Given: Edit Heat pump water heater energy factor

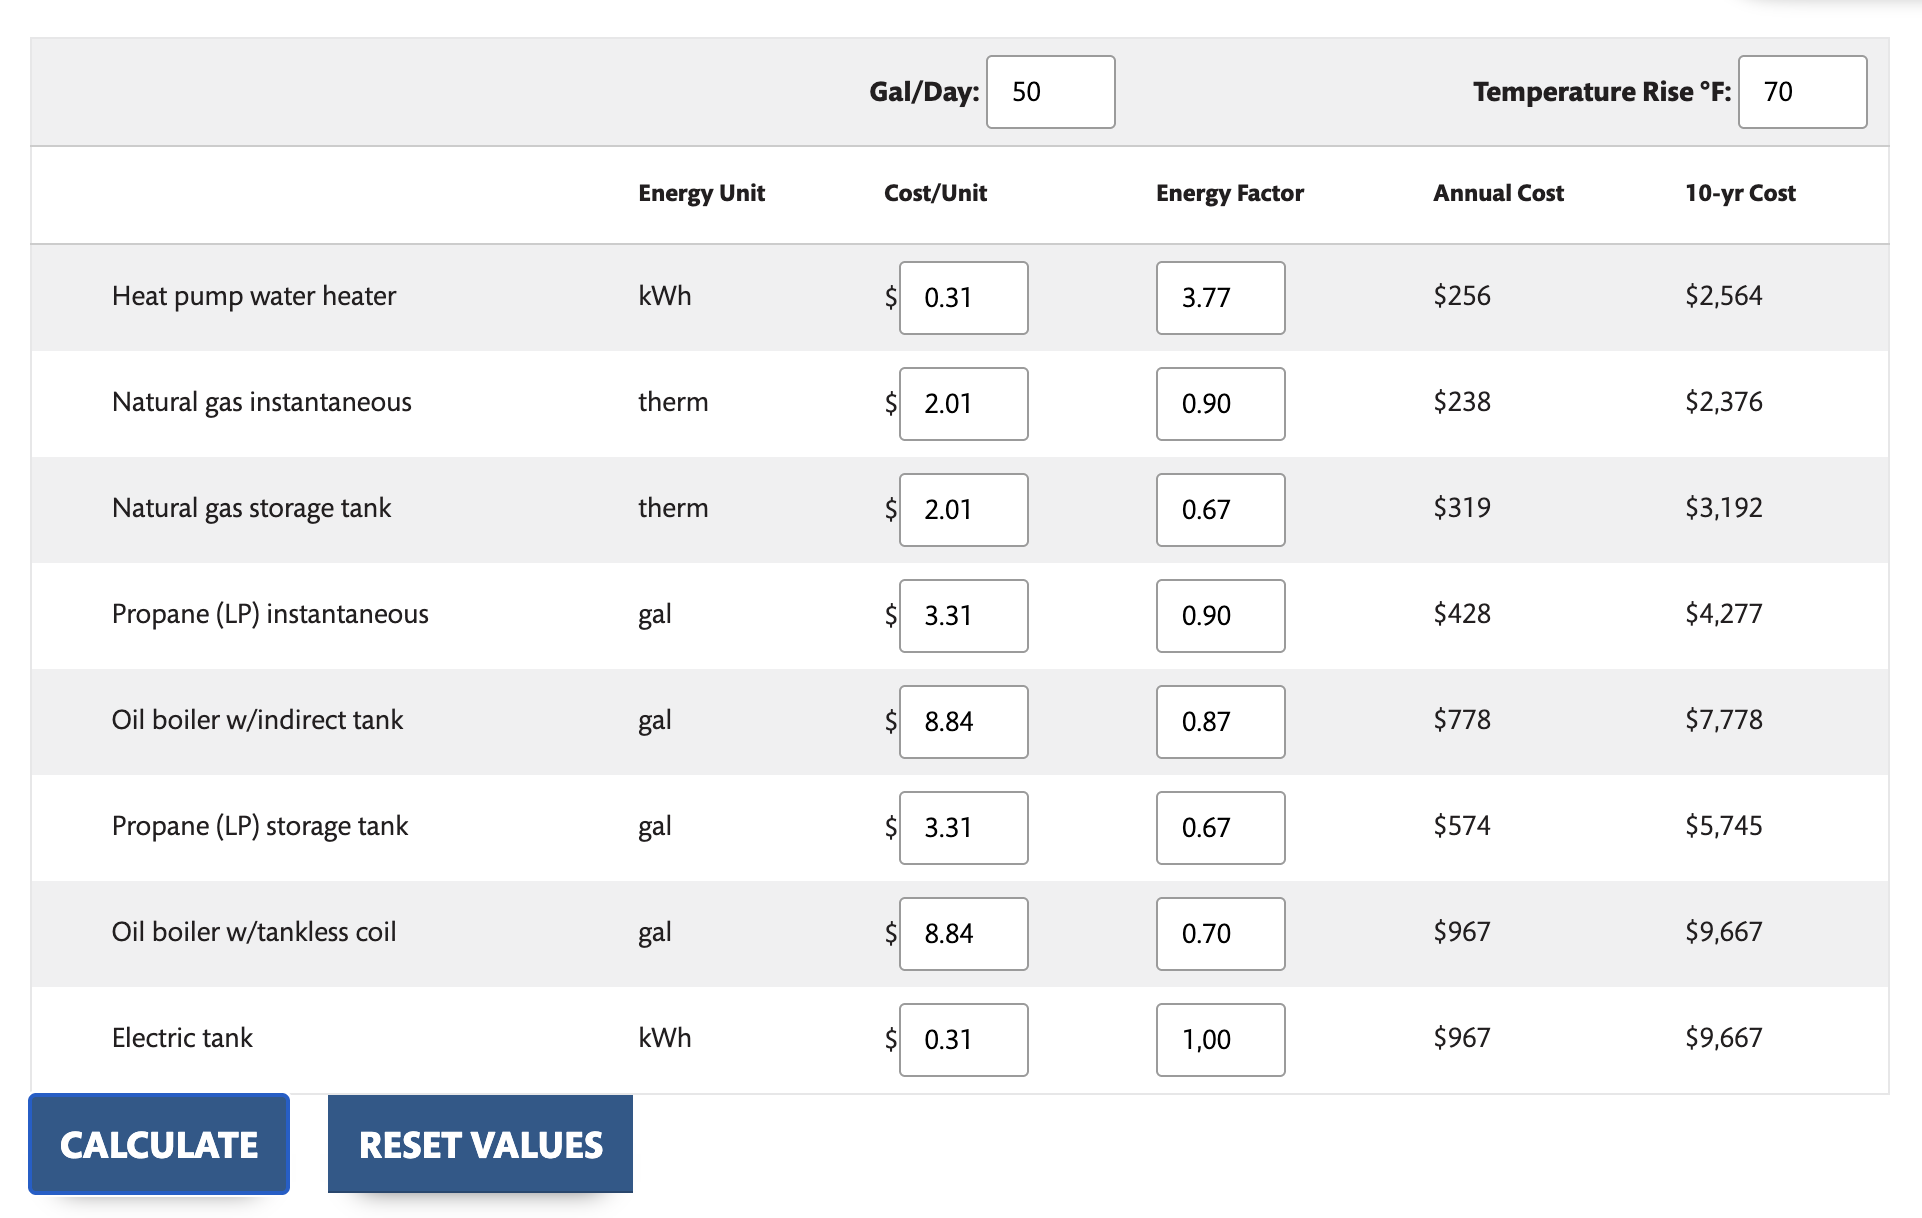Looking at the screenshot, I should (x=1221, y=298).
